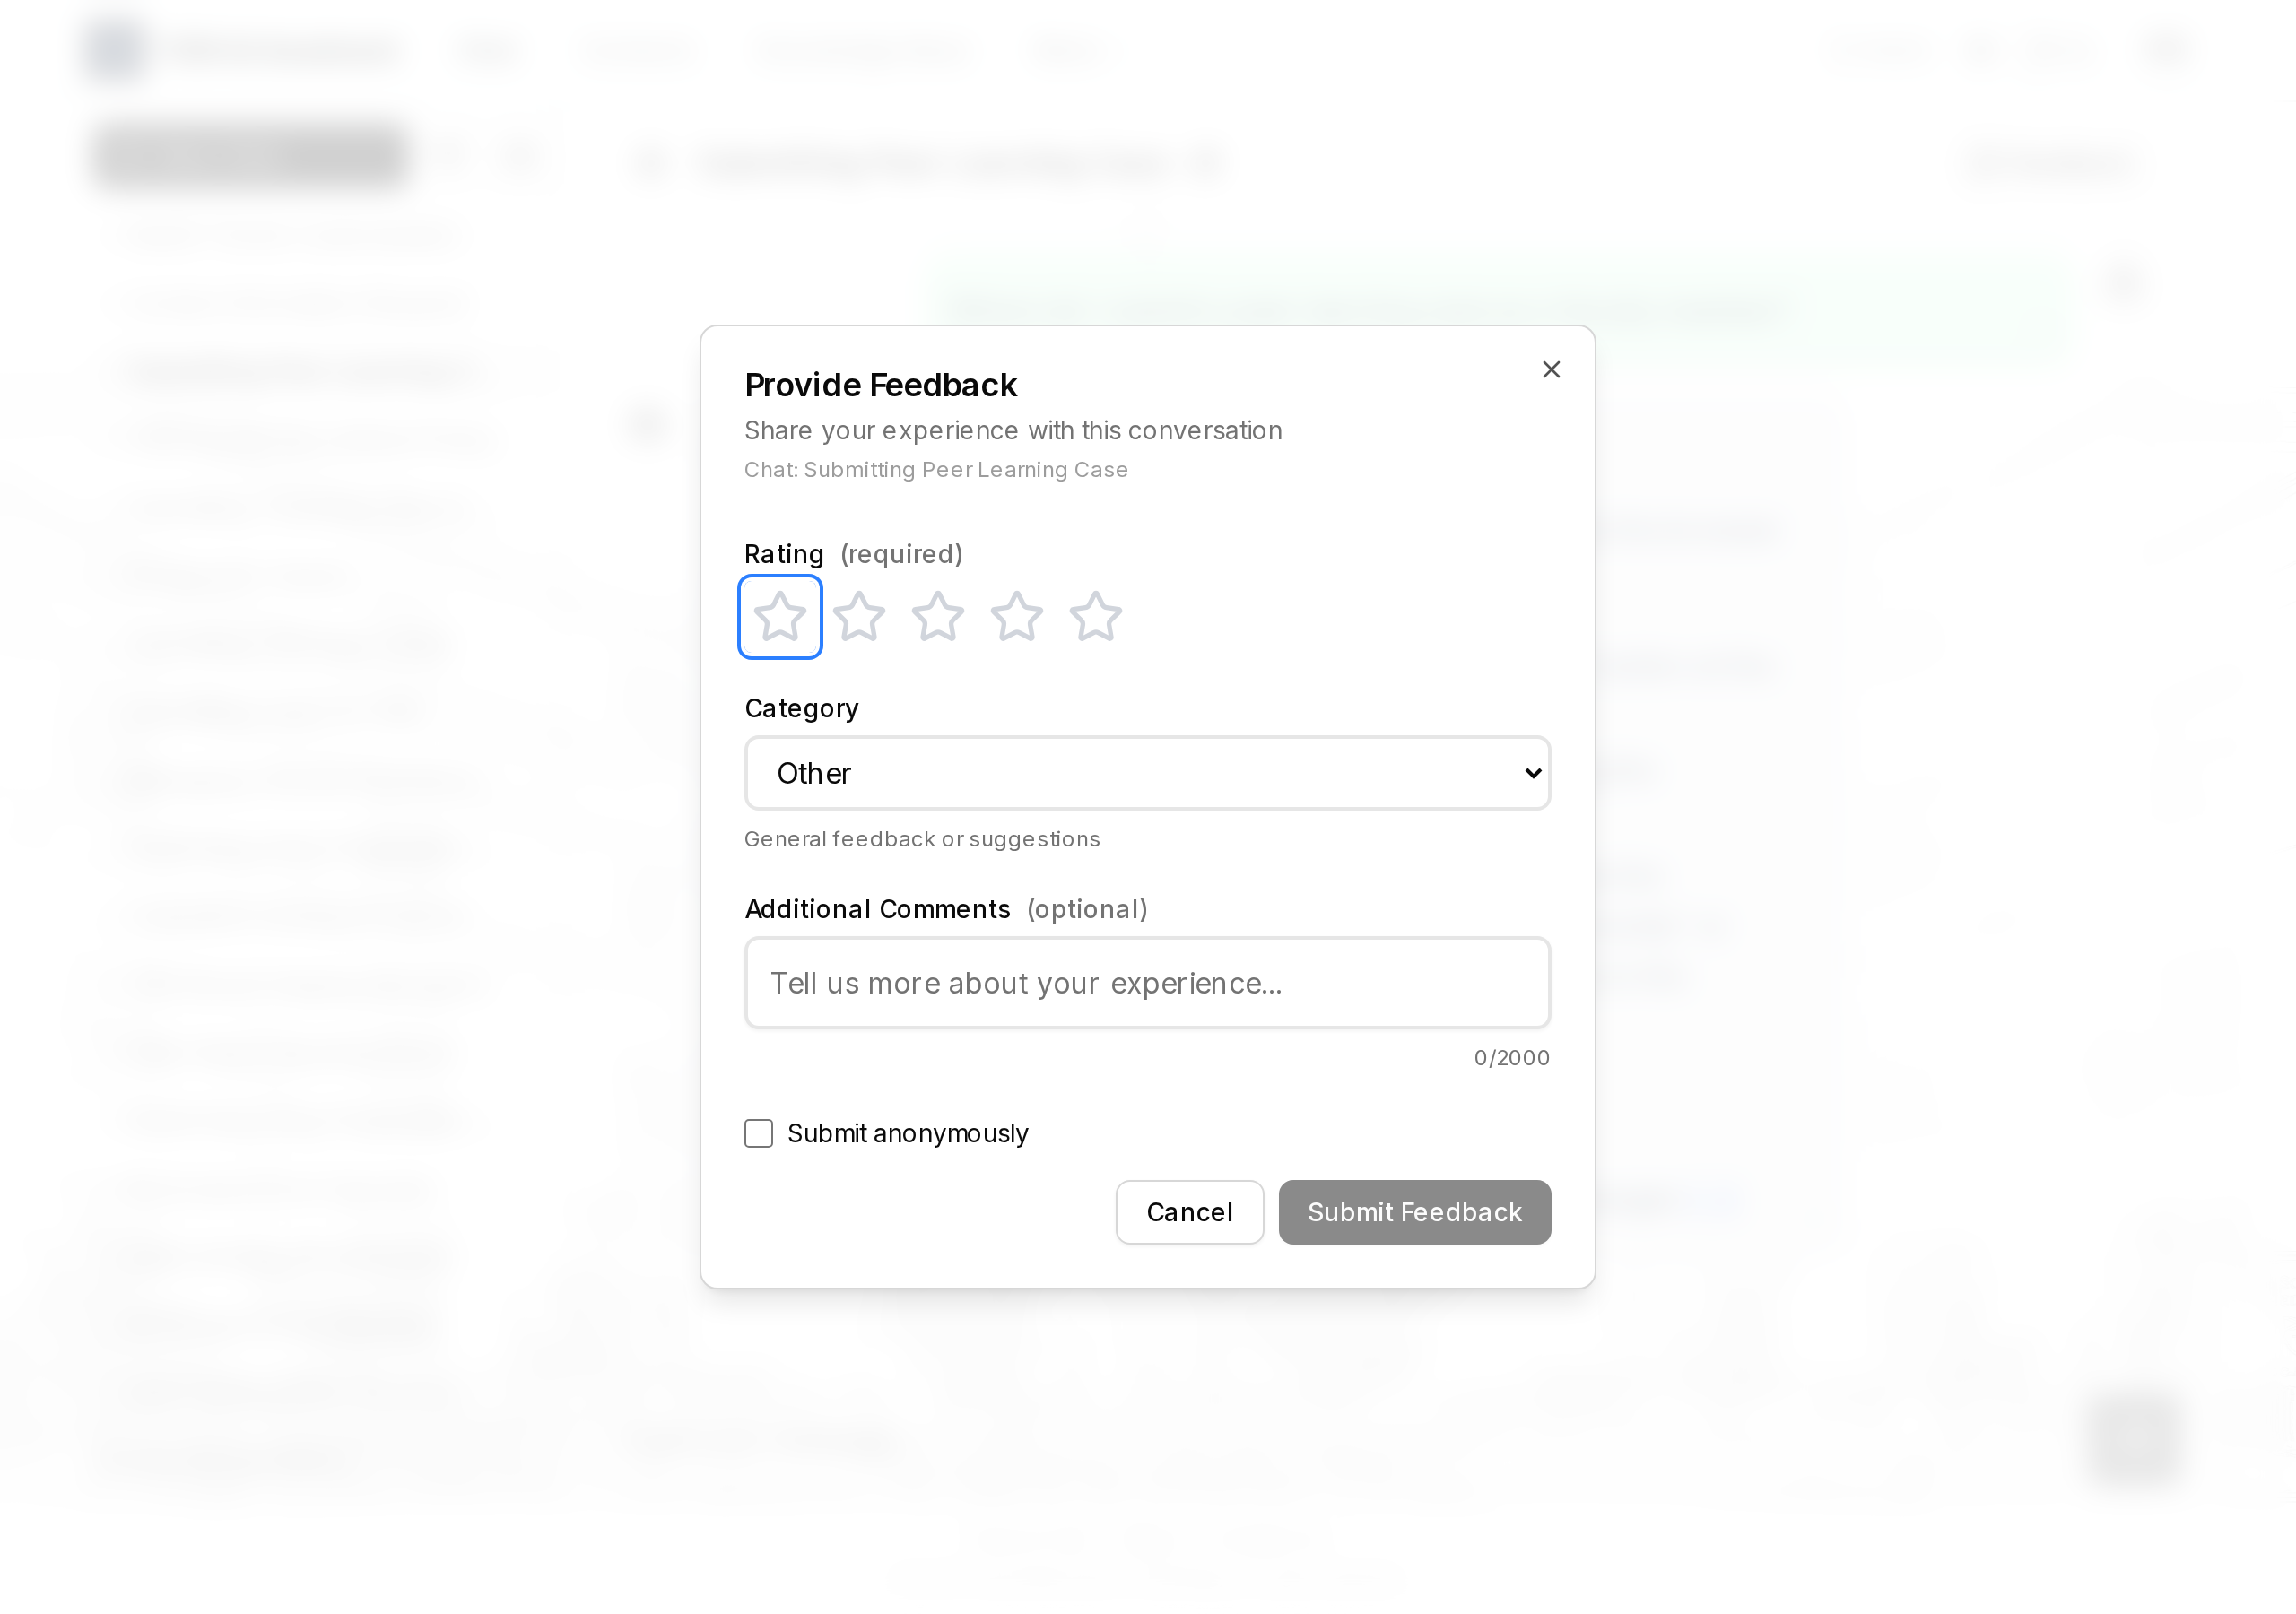Viewport: 2296px width, 1614px height.
Task: Click the 0/2000 character counter
Action: (x=1511, y=1058)
